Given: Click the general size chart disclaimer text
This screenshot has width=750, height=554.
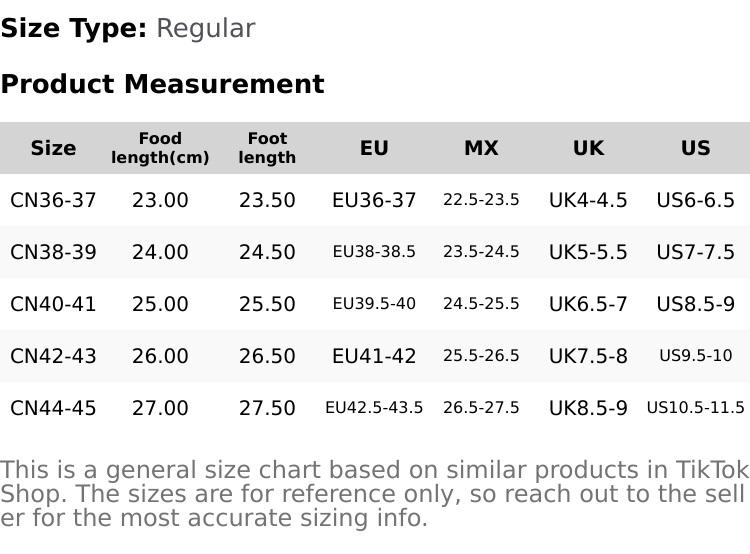Looking at the screenshot, I should (x=374, y=494).
